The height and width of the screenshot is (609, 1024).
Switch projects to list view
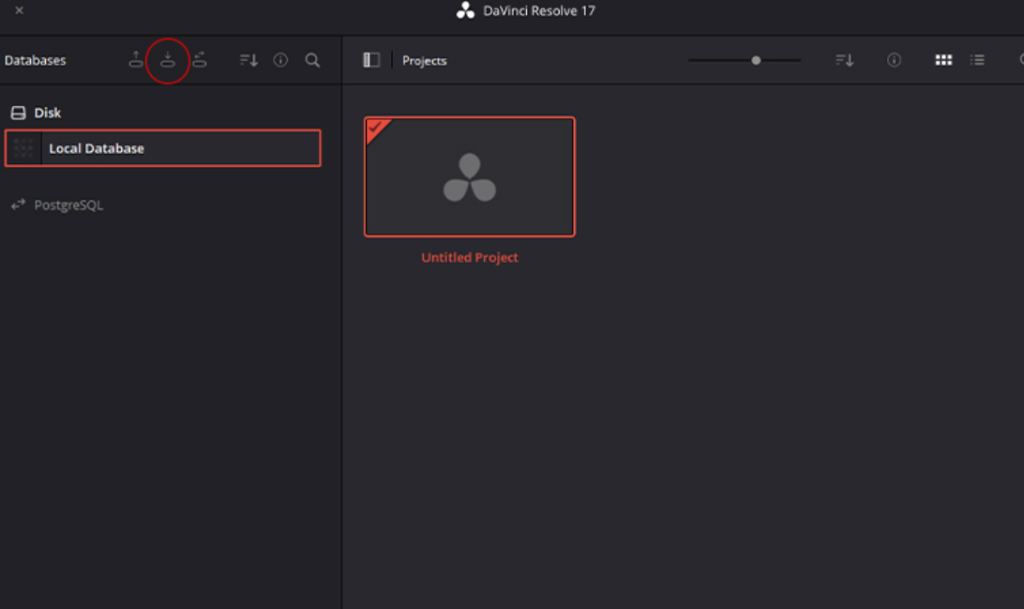pyautogui.click(x=977, y=60)
